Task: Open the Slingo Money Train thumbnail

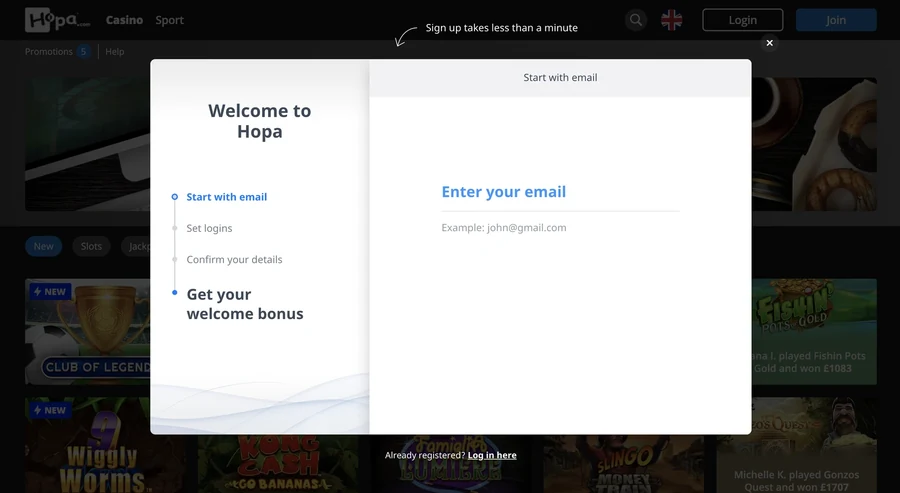Action: point(624,464)
